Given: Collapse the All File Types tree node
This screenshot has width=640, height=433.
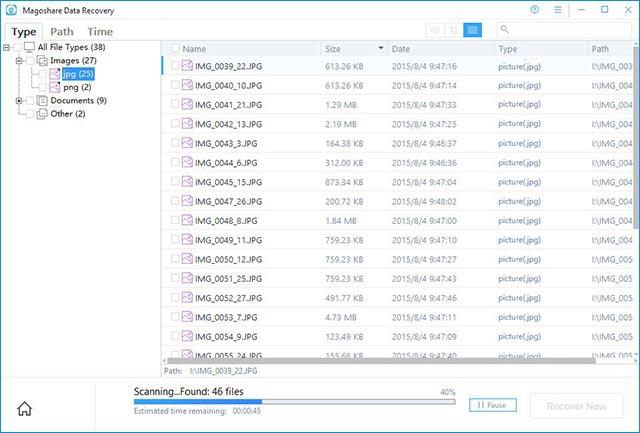Looking at the screenshot, I should (x=6, y=48).
